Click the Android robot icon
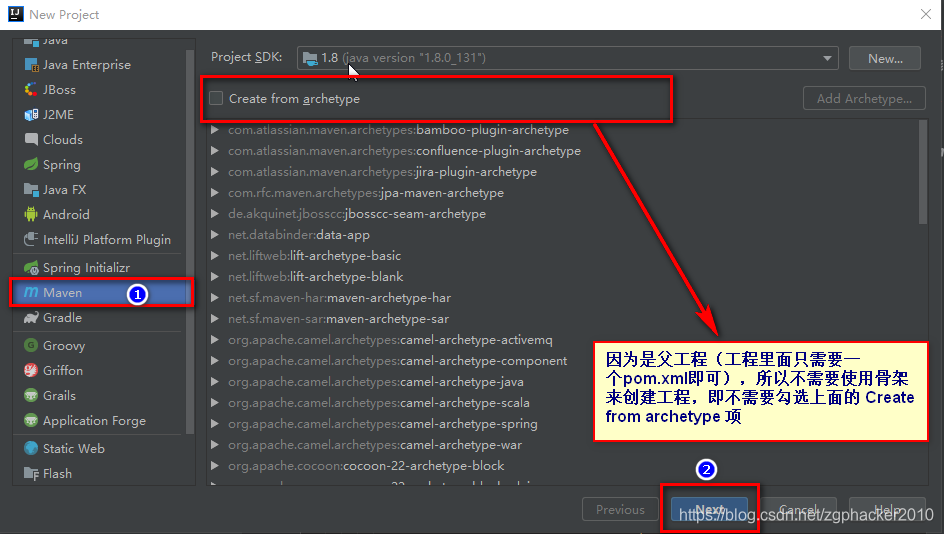944x534 pixels. (x=31, y=214)
